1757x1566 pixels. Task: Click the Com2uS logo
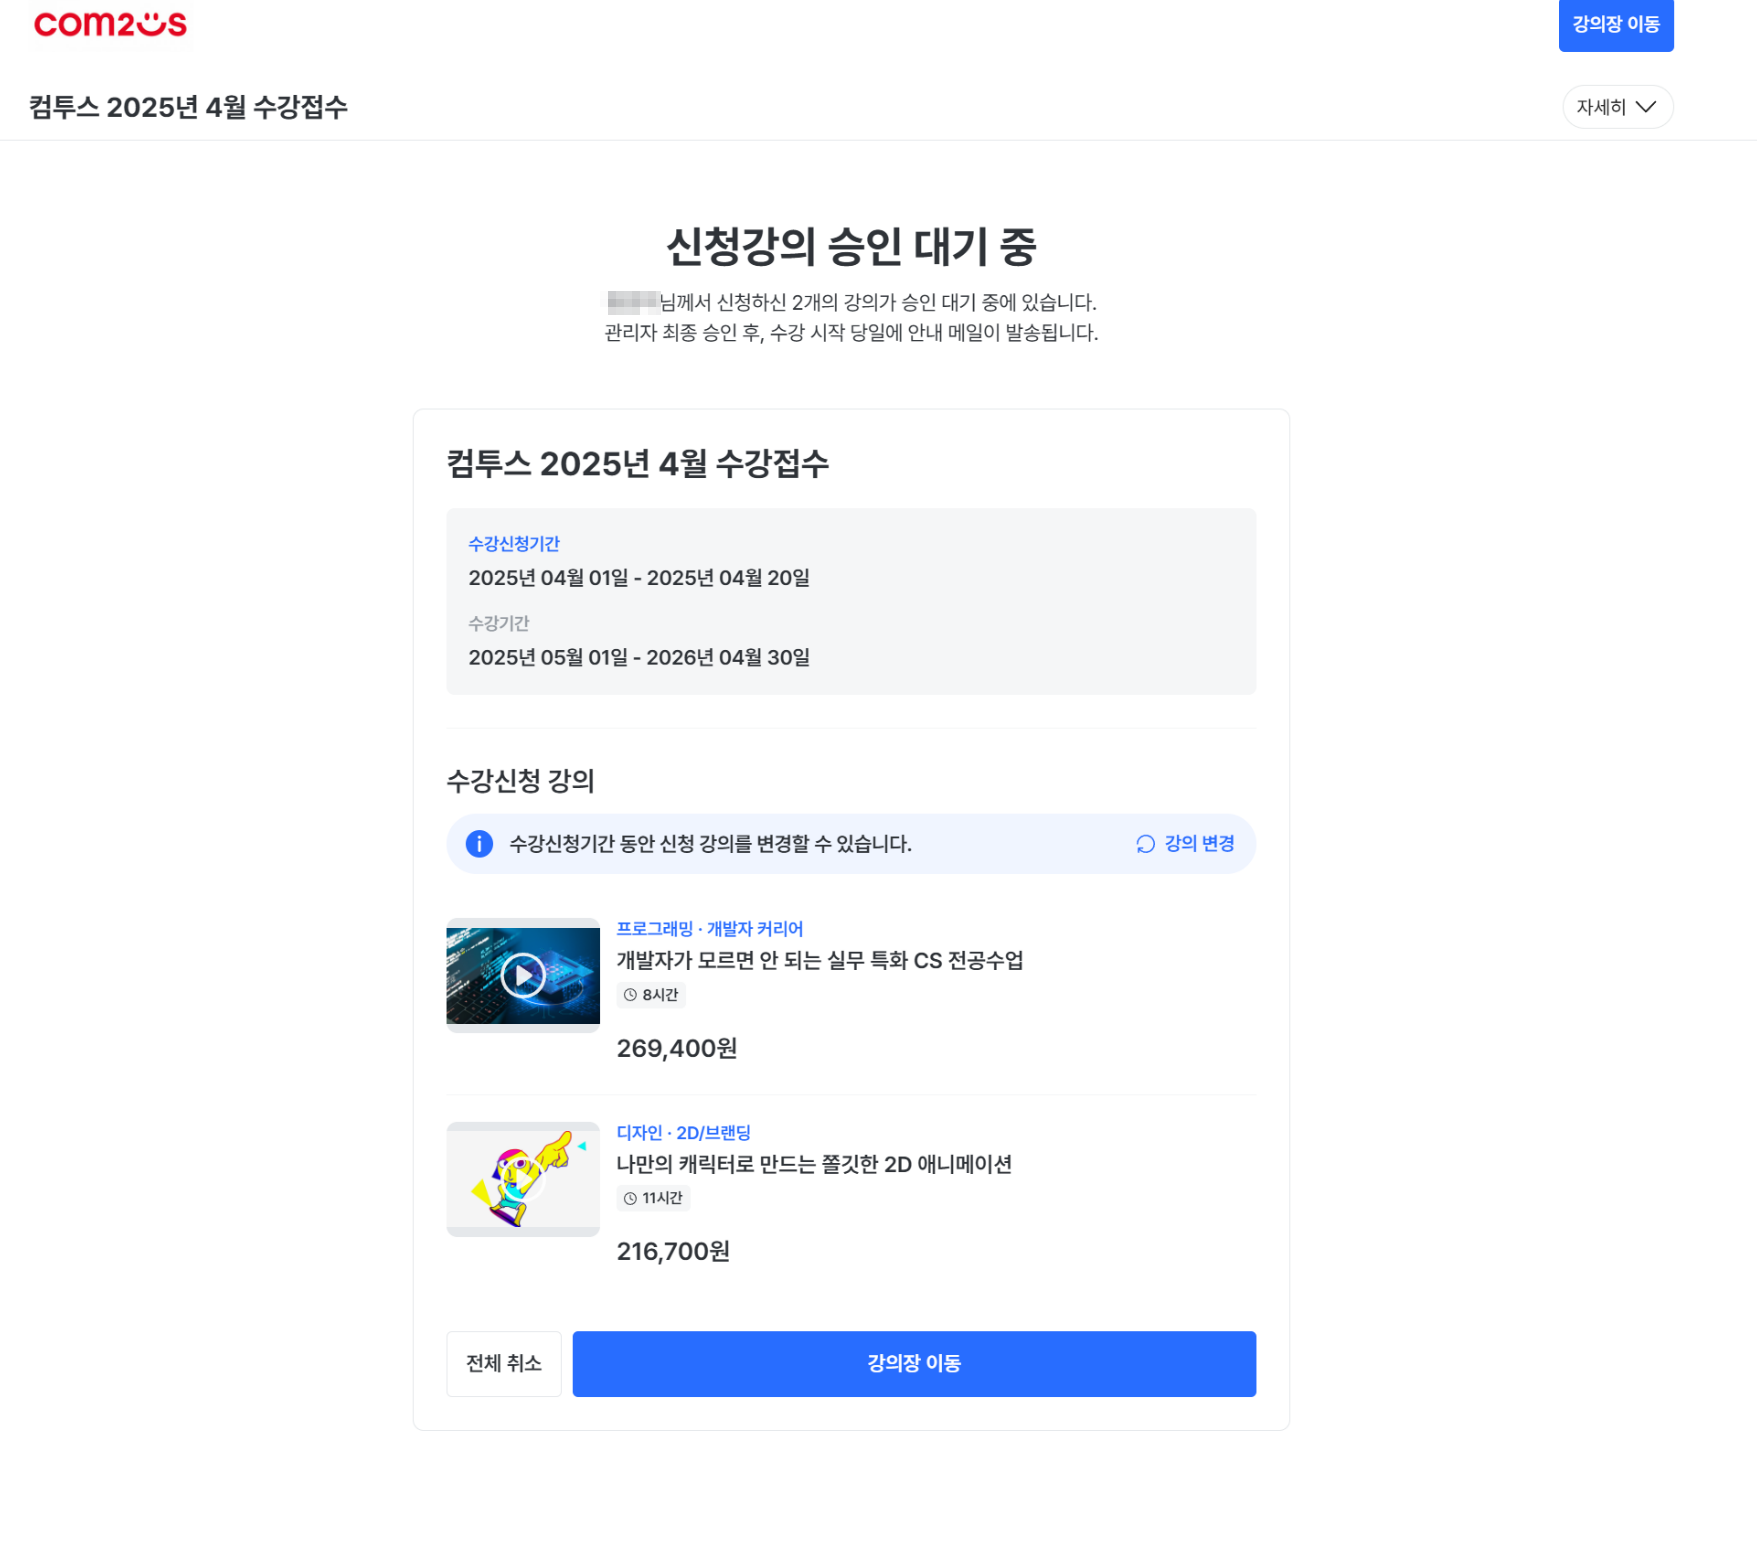110,24
